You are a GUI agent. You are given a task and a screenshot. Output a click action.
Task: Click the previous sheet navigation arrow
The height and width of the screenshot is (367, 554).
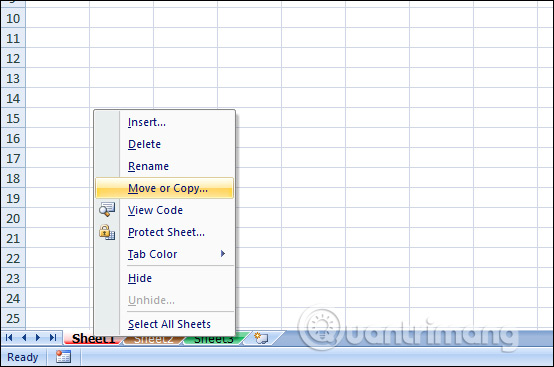pos(24,338)
